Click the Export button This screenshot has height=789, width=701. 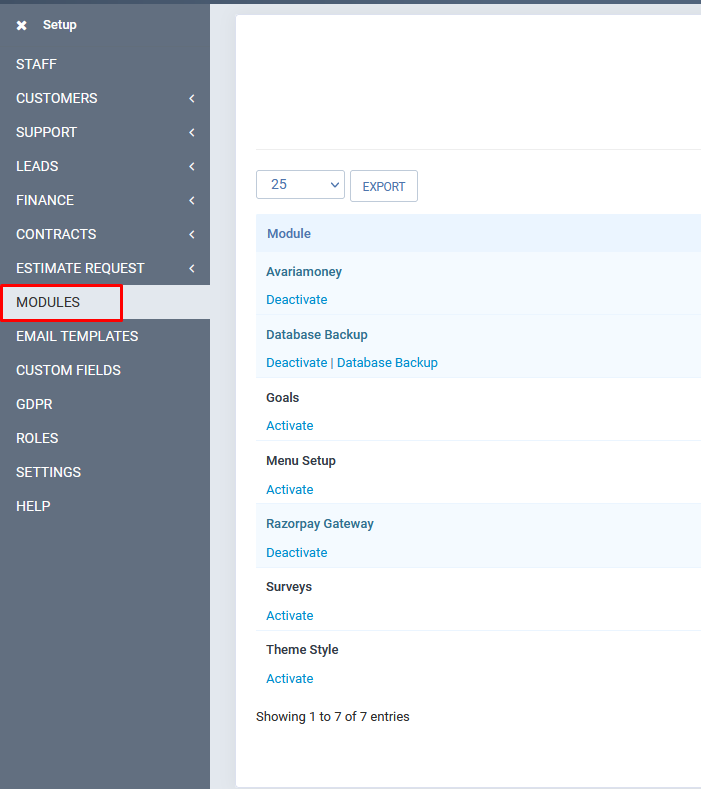coord(383,186)
